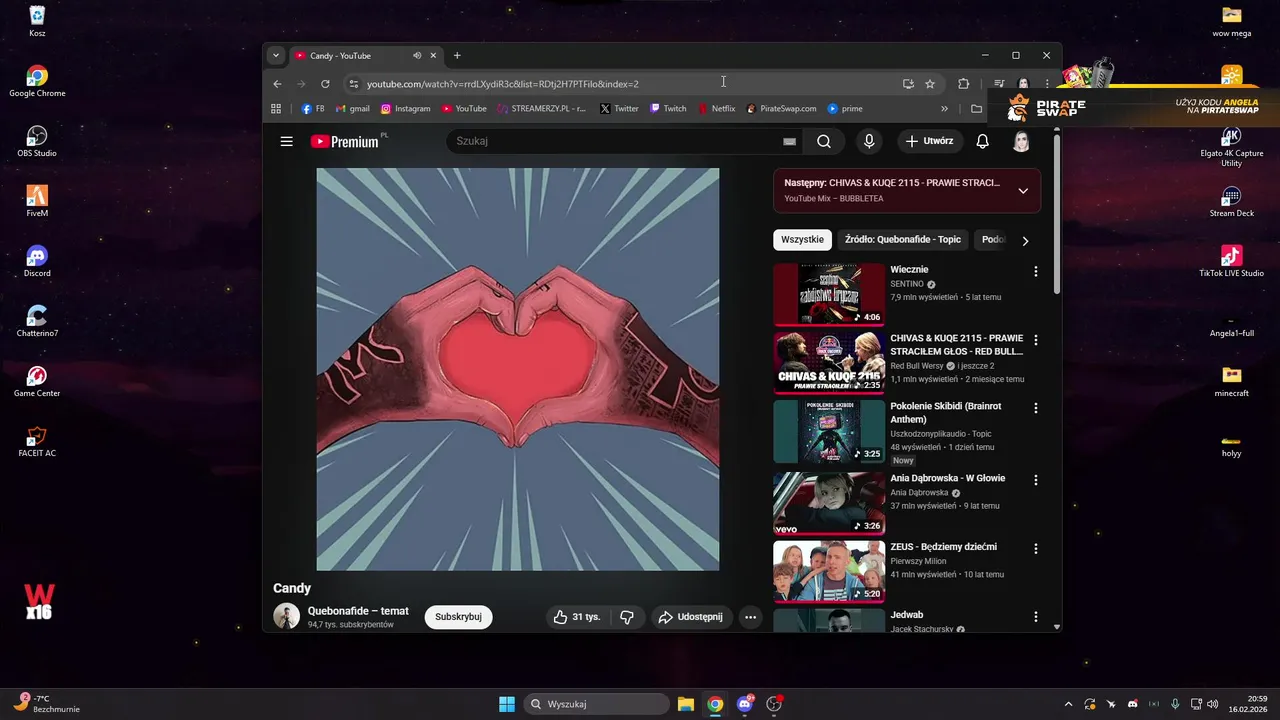Open the PirateSwap.com bookmark
Viewport: 1280px width, 720px height.
(781, 108)
